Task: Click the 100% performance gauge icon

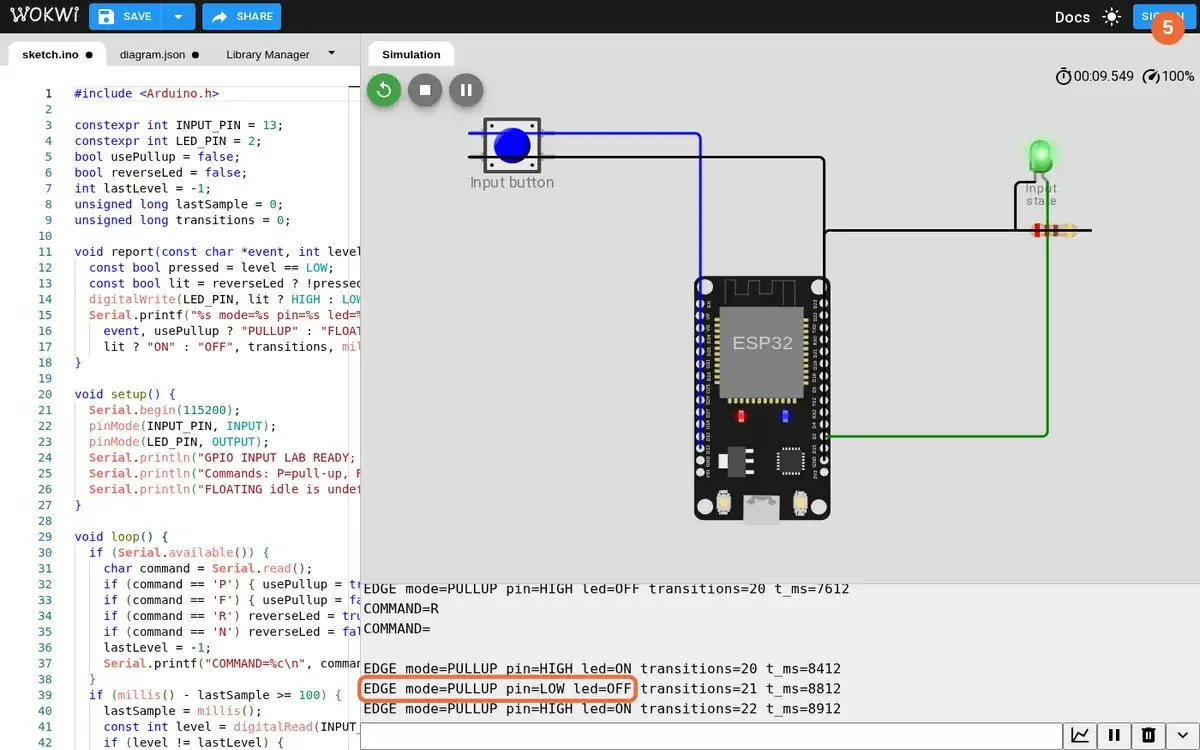Action: (x=1151, y=76)
